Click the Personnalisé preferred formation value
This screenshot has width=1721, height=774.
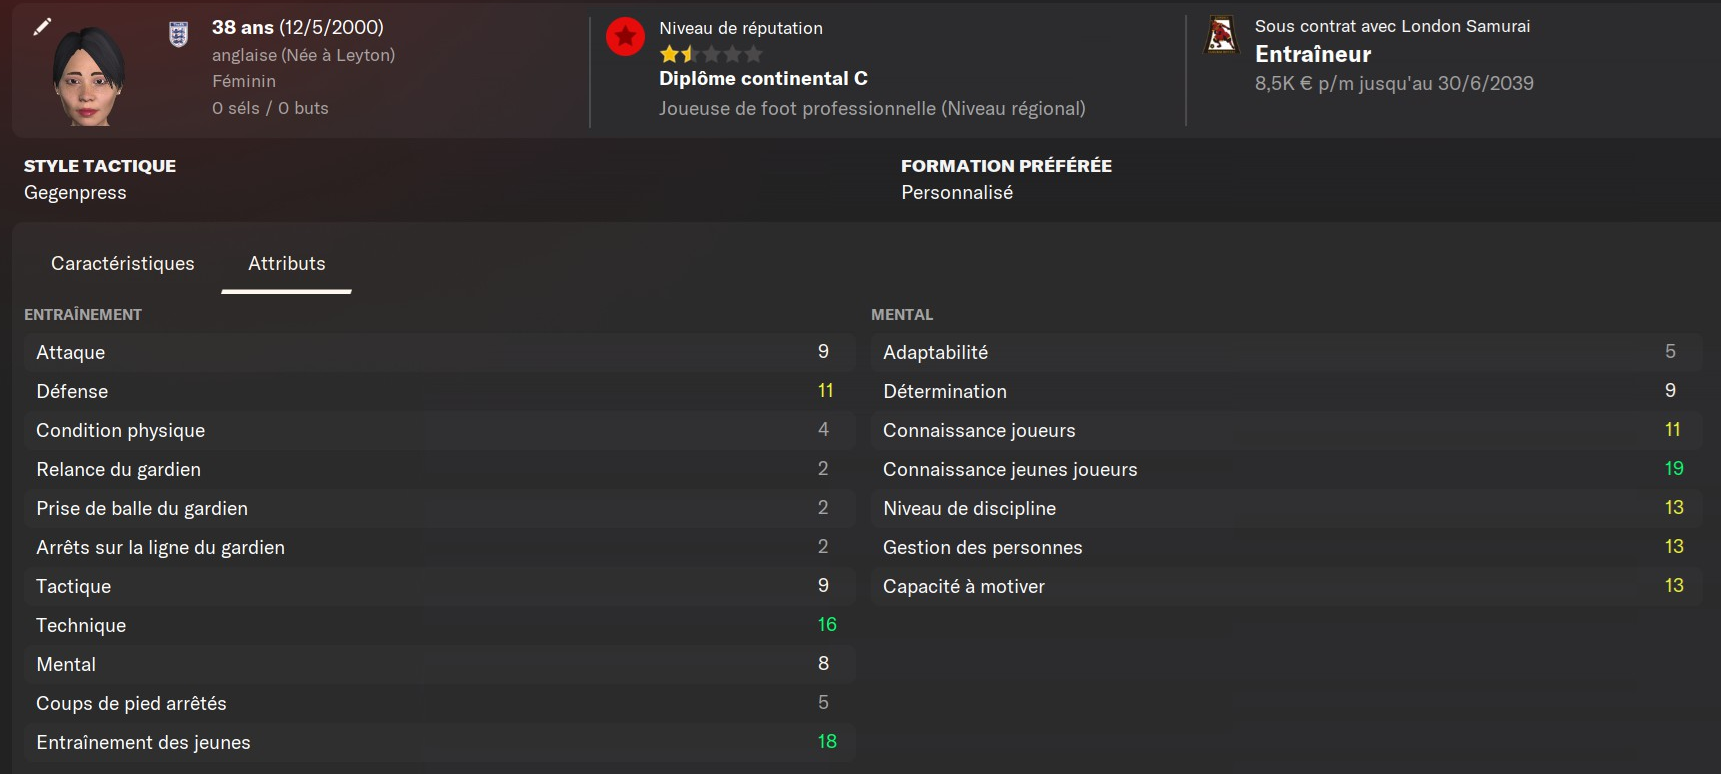pyautogui.click(x=957, y=193)
